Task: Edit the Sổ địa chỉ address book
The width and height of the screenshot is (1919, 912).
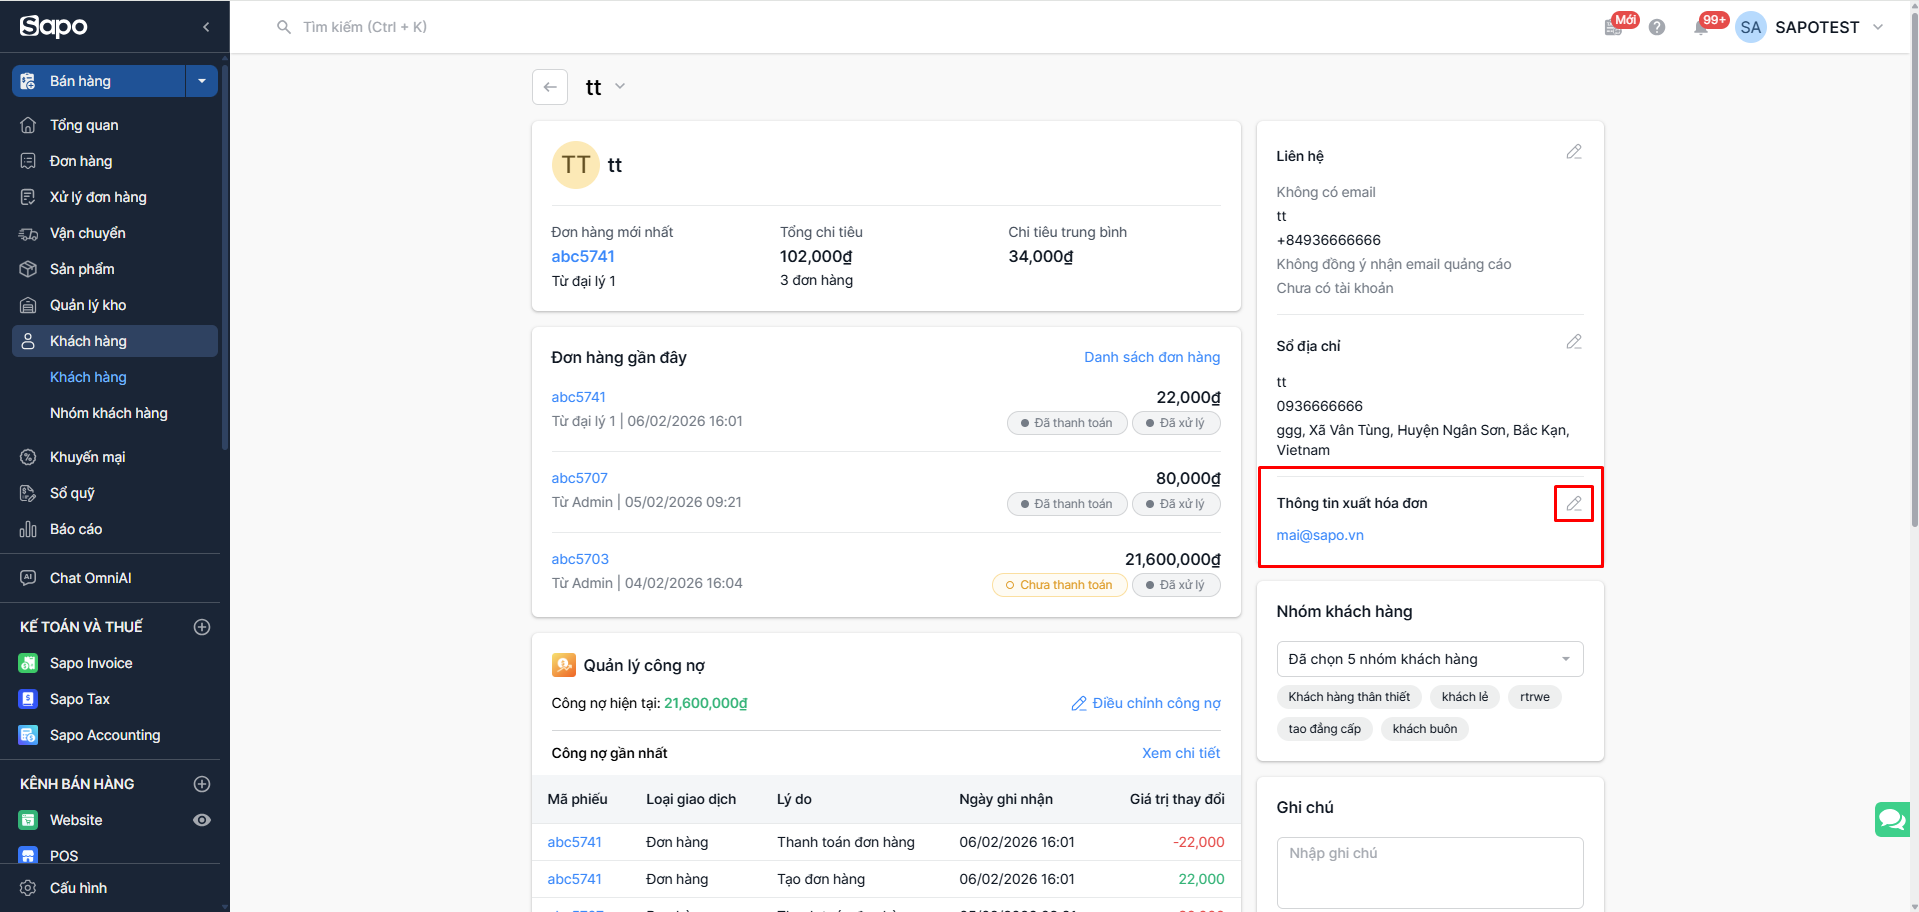Action: pos(1573,342)
